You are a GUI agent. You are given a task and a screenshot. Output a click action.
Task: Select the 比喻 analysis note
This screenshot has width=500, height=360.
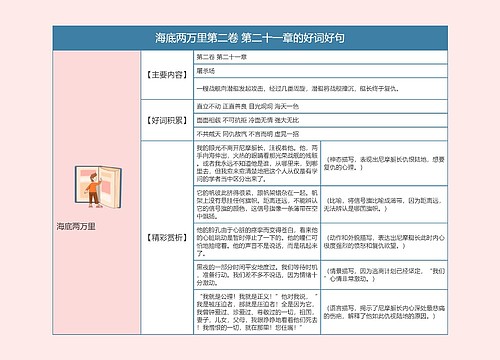click(384, 205)
